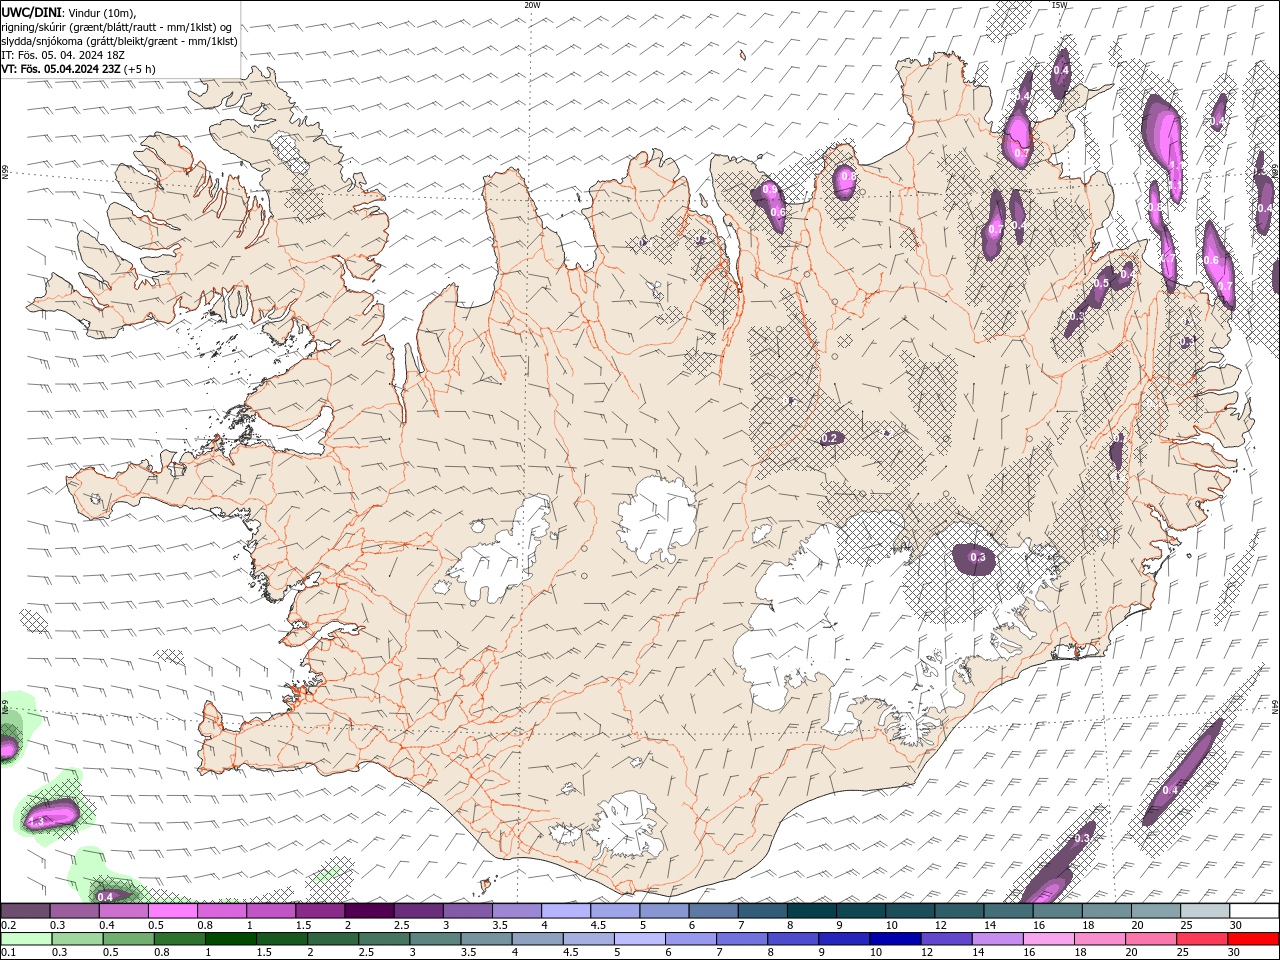Select the bottom legend green swatch at 0.5
1280x960 pixels.
[129, 939]
